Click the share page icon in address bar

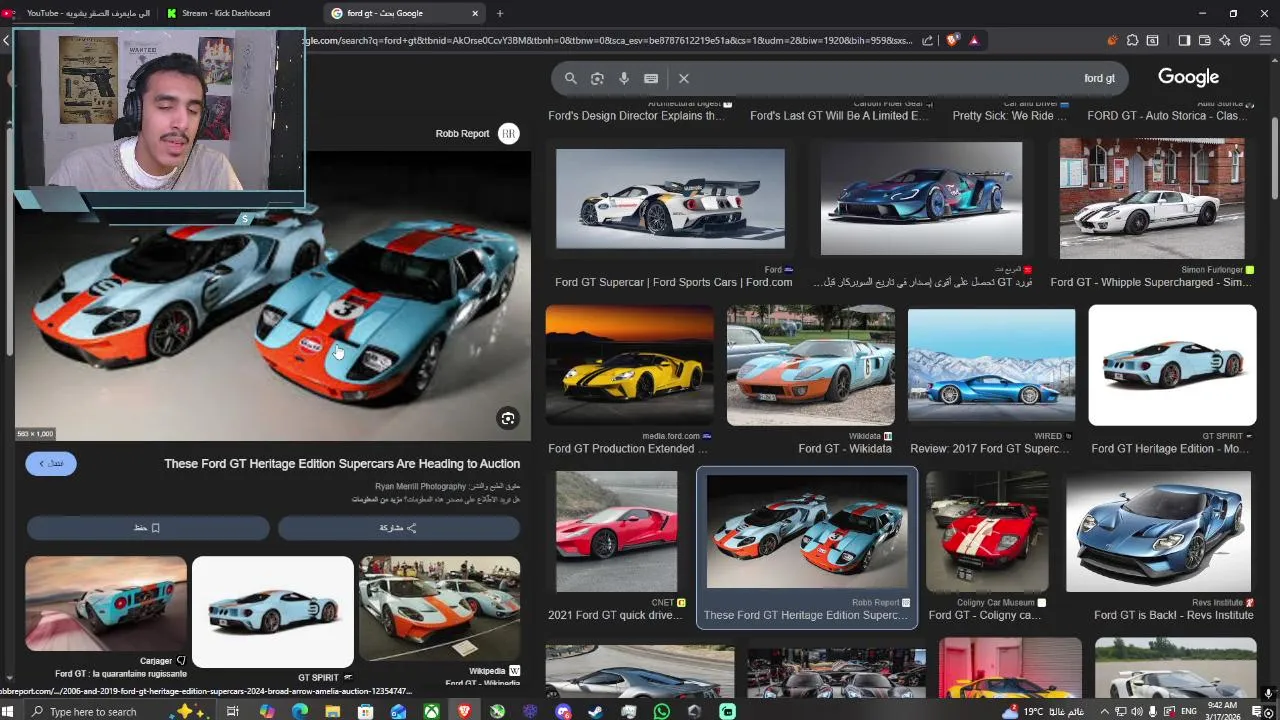coord(928,40)
